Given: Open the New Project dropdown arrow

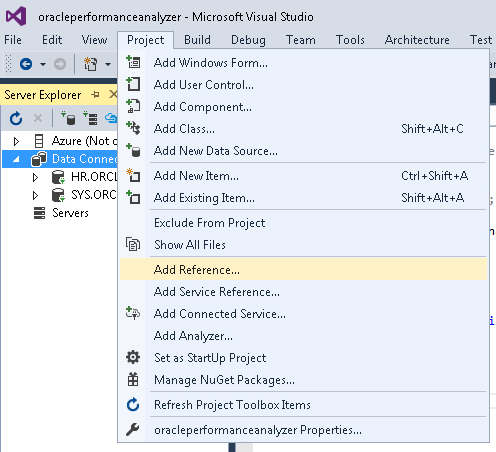Looking at the screenshot, I should pyautogui.click(x=108, y=64).
